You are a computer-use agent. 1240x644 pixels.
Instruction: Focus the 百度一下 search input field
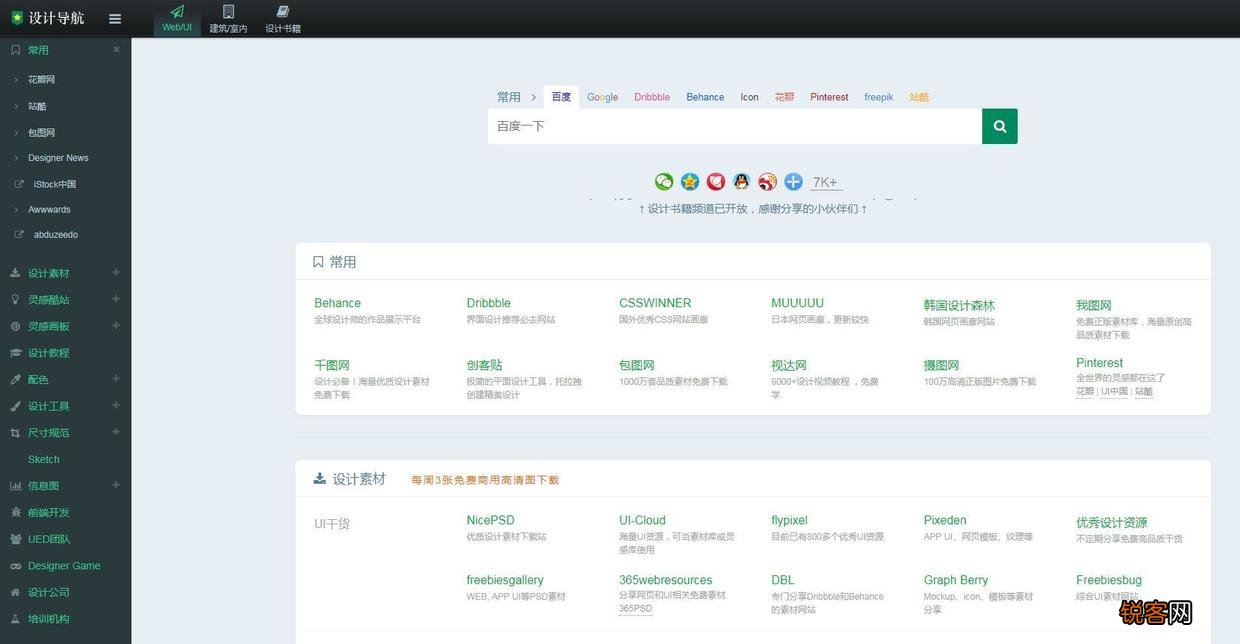735,126
